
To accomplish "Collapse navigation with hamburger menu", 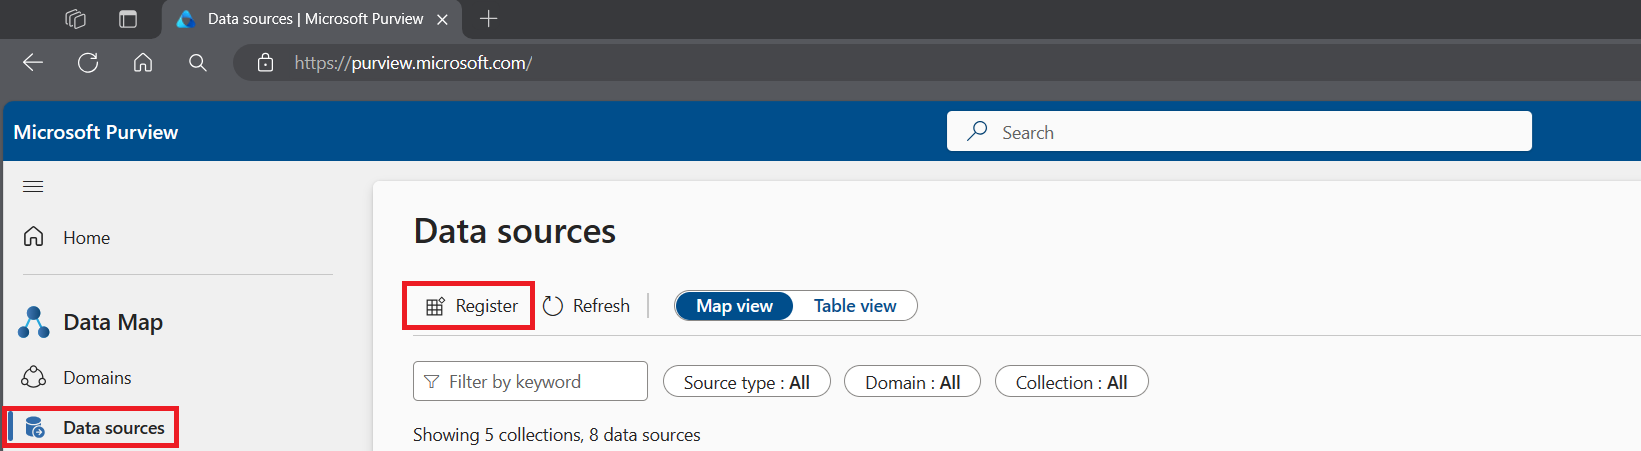I will (33, 186).
